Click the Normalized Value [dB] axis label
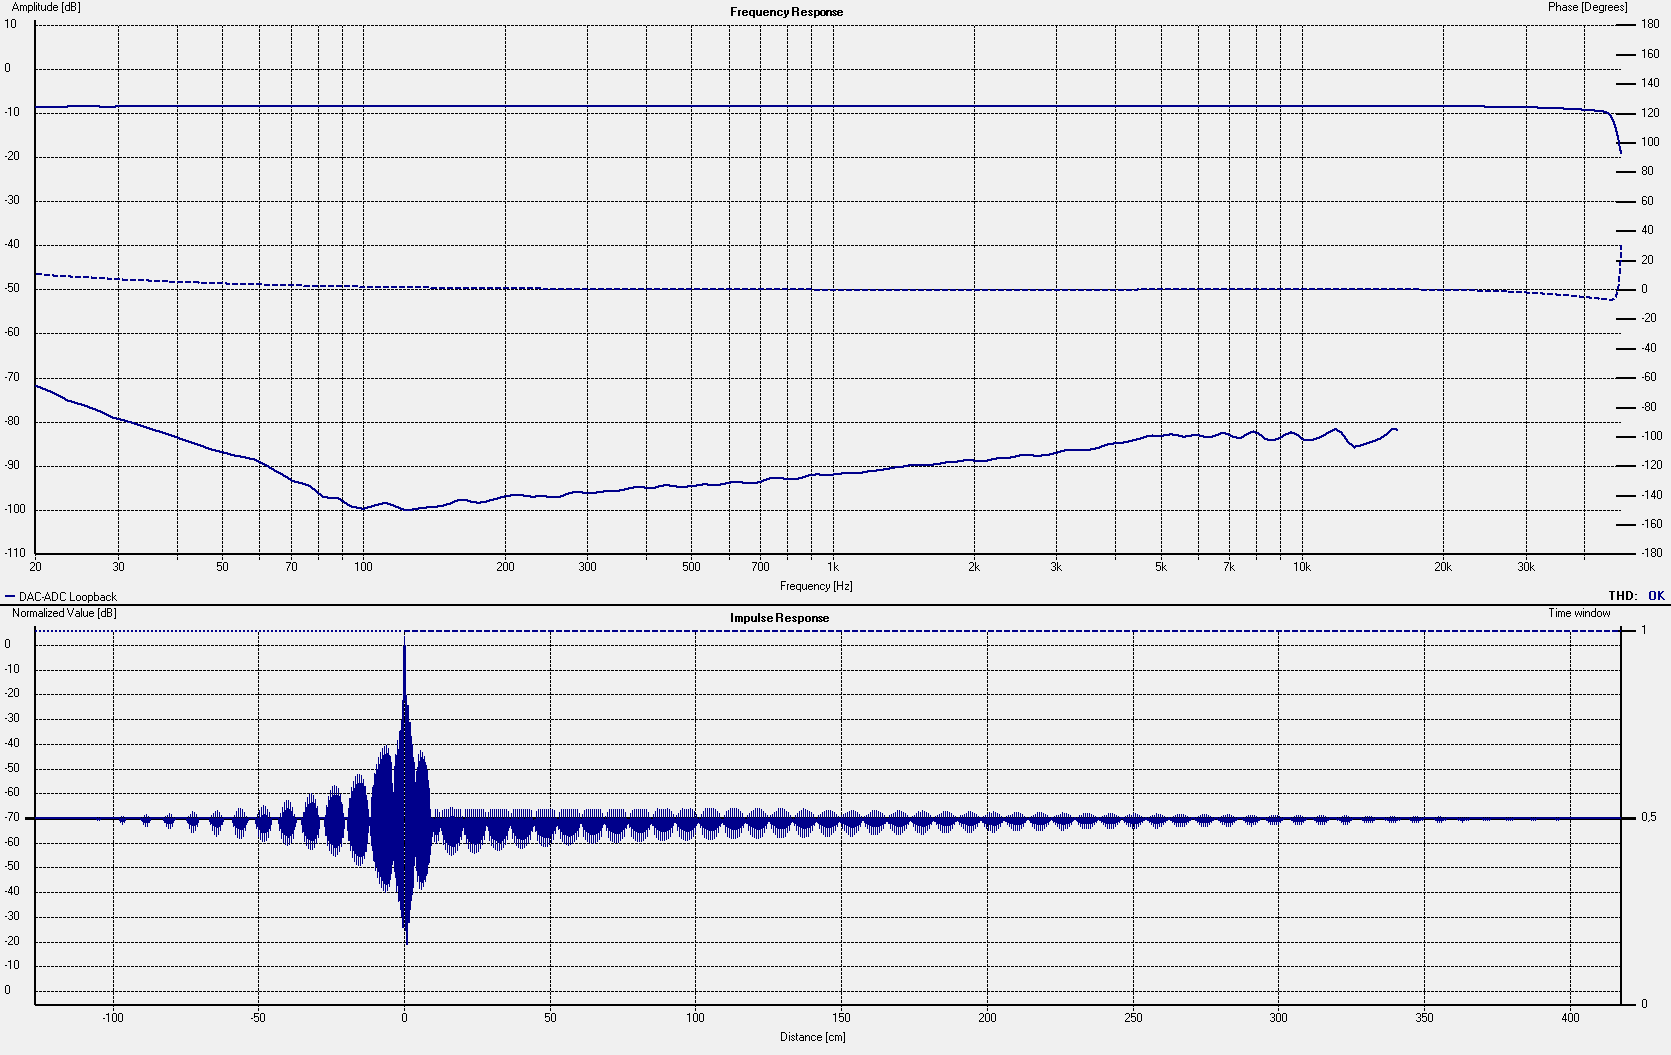Image resolution: width=1671 pixels, height=1055 pixels. pos(64,613)
